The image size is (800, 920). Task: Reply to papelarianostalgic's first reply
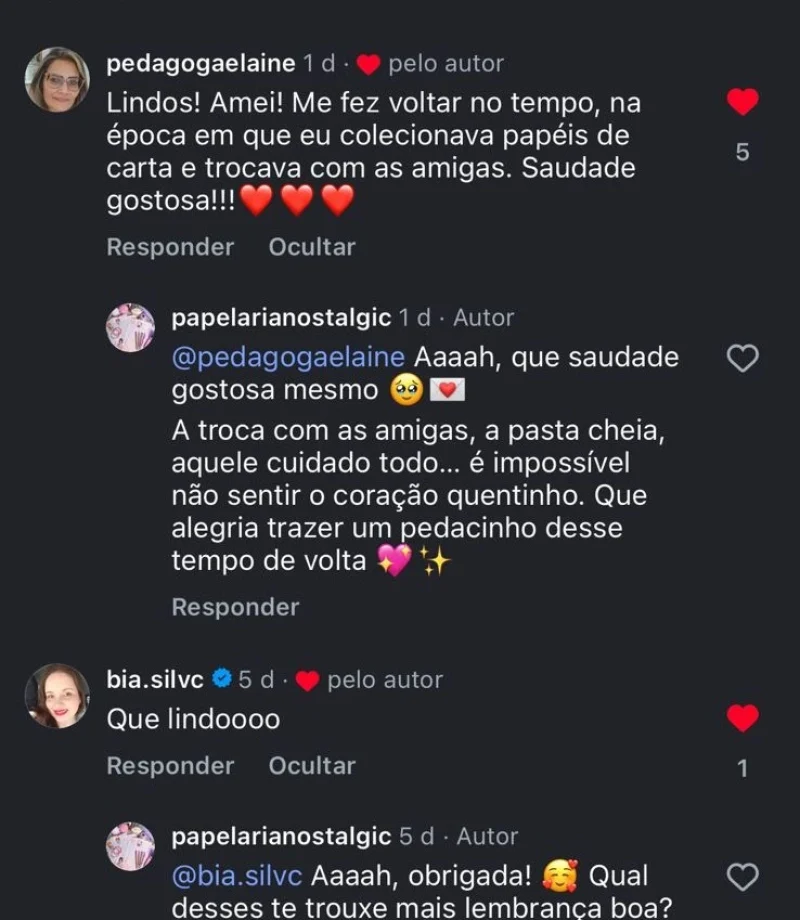pyautogui.click(x=235, y=607)
